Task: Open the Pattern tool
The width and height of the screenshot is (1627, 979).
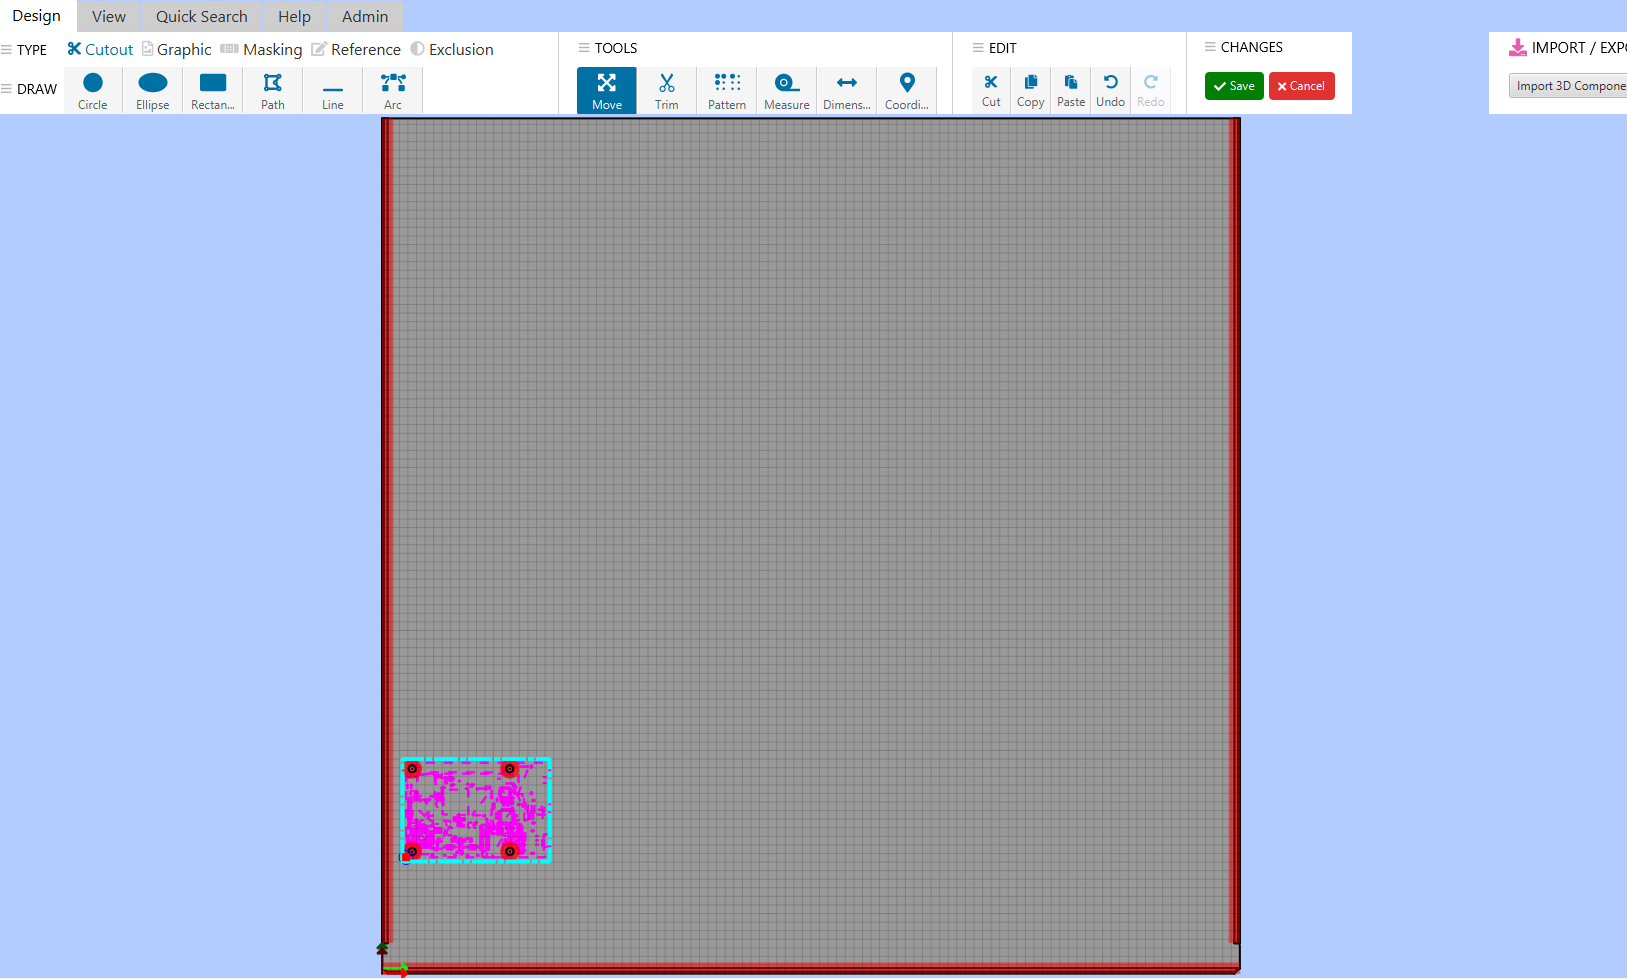Action: [x=727, y=91]
